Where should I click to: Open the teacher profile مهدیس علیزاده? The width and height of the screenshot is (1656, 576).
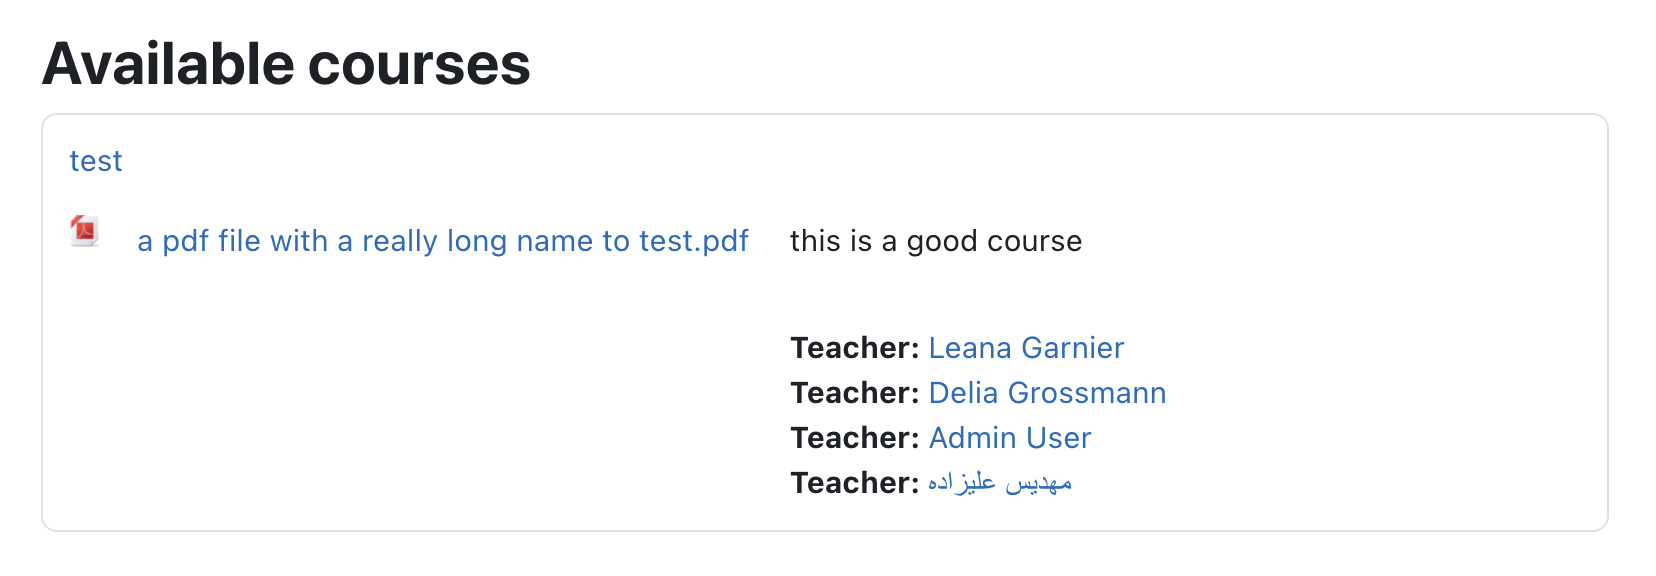1000,483
